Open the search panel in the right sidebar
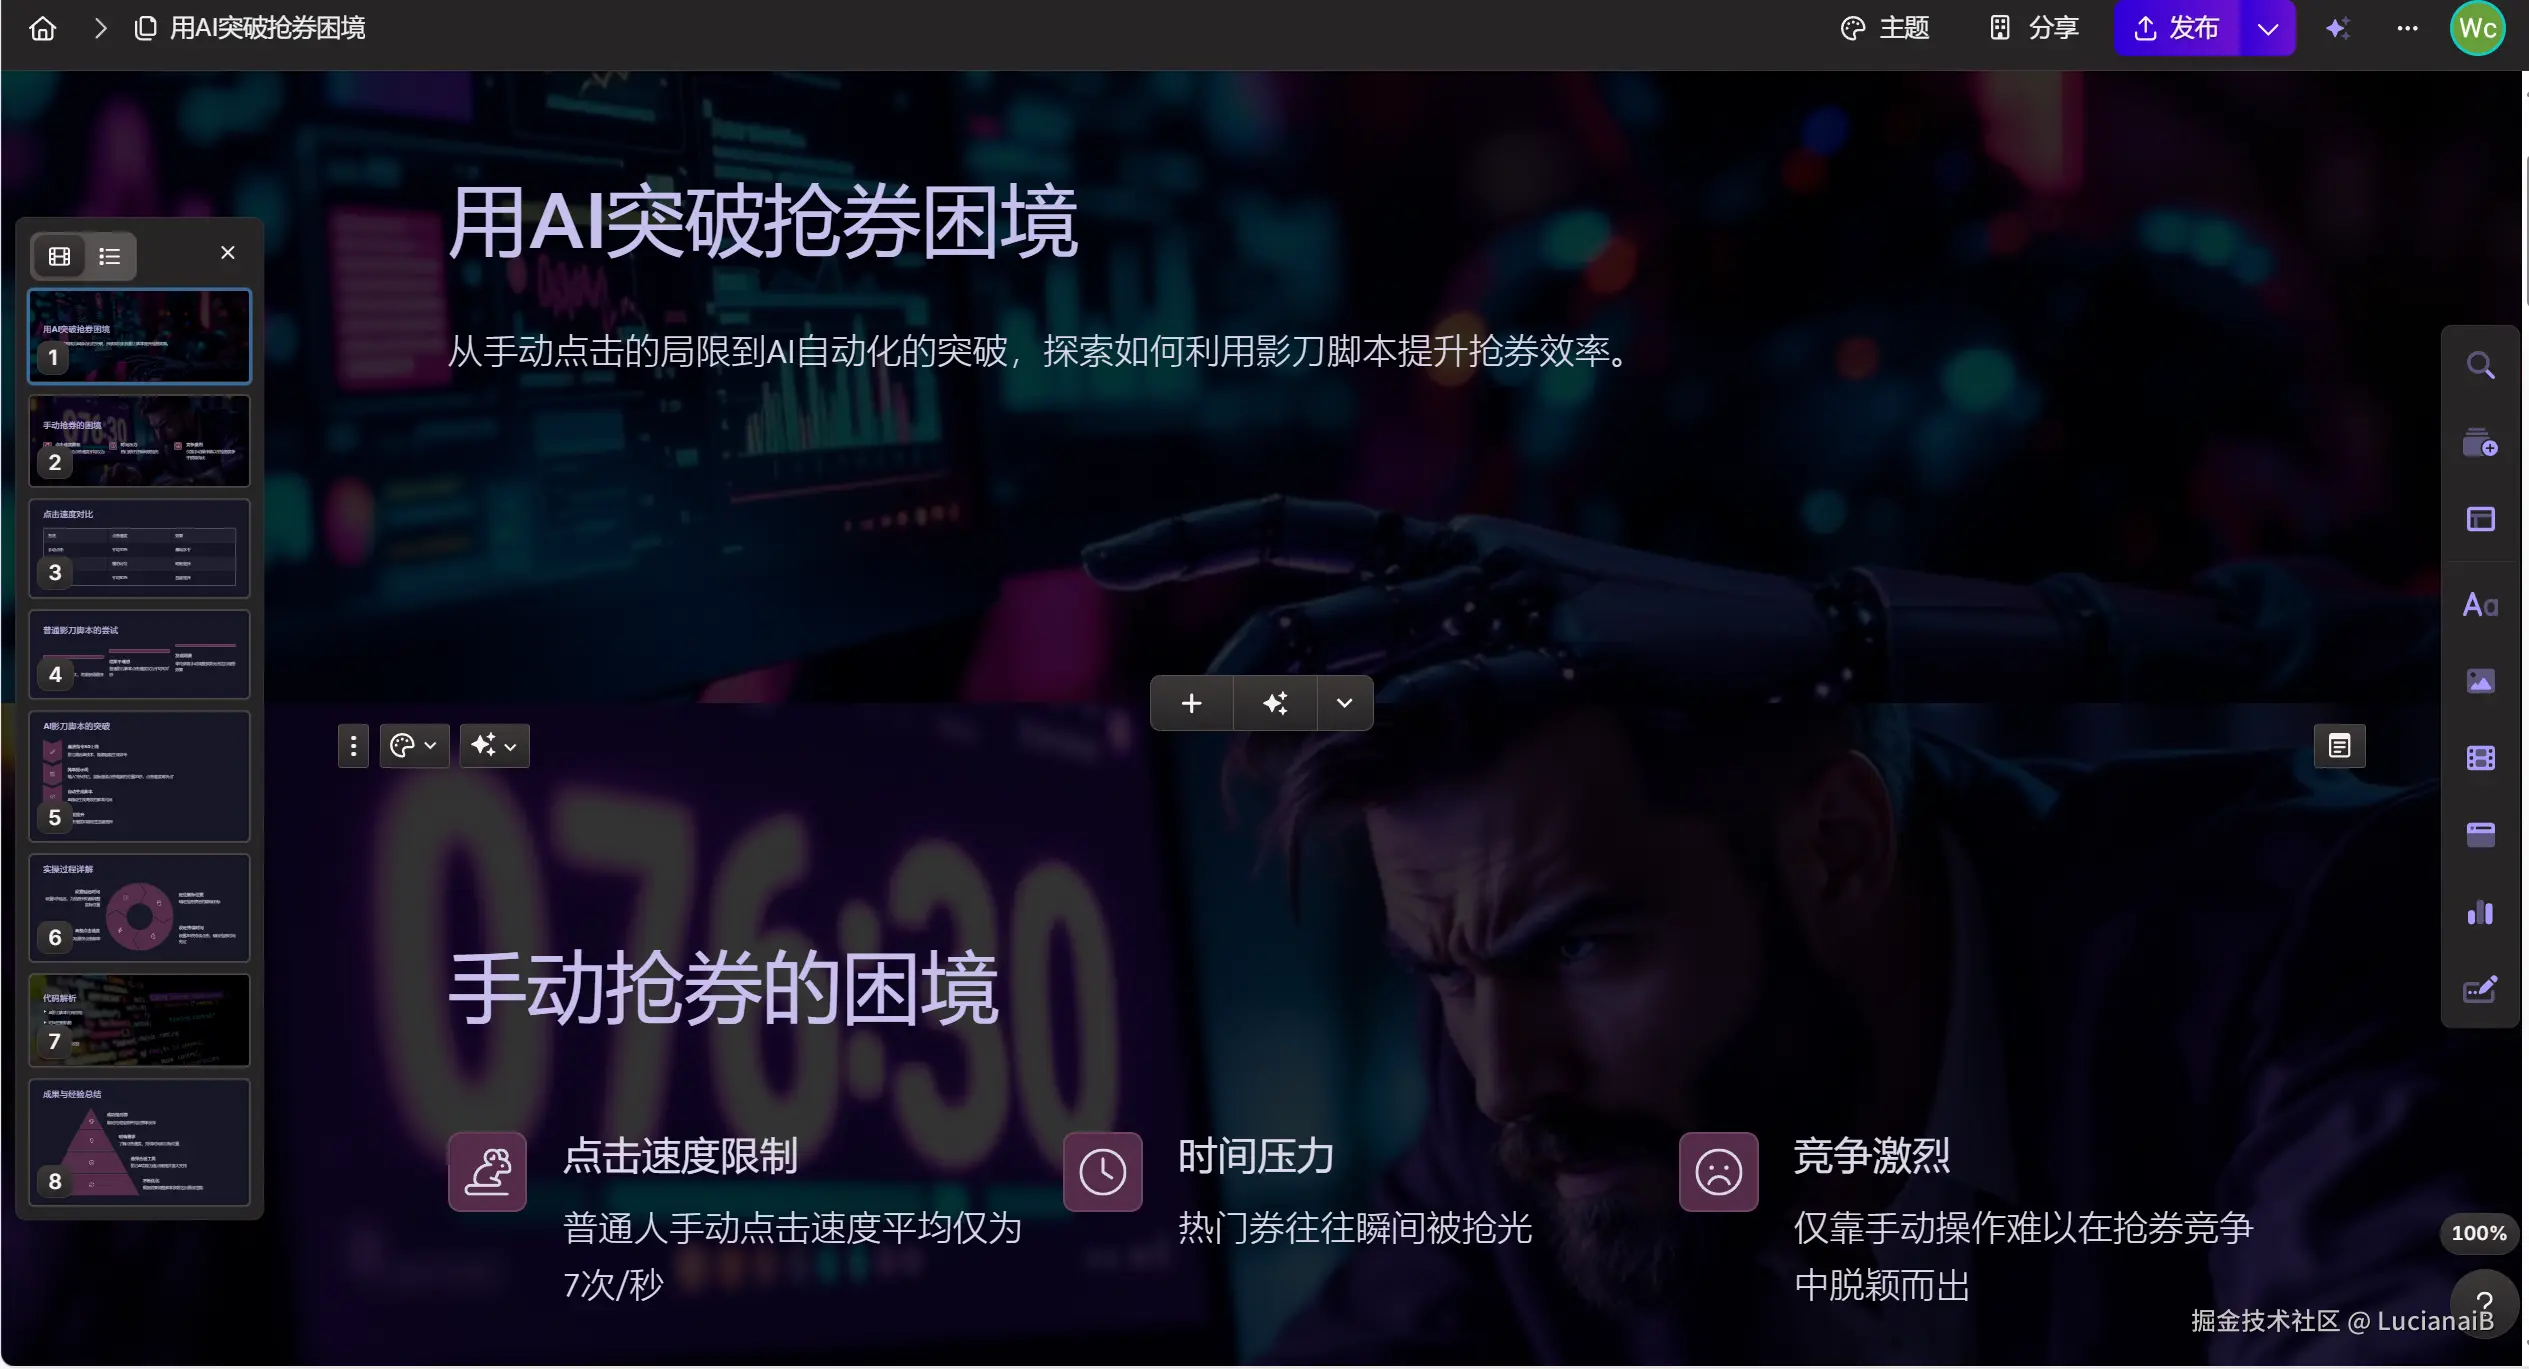This screenshot has width=2529, height=1369. pyautogui.click(x=2481, y=363)
